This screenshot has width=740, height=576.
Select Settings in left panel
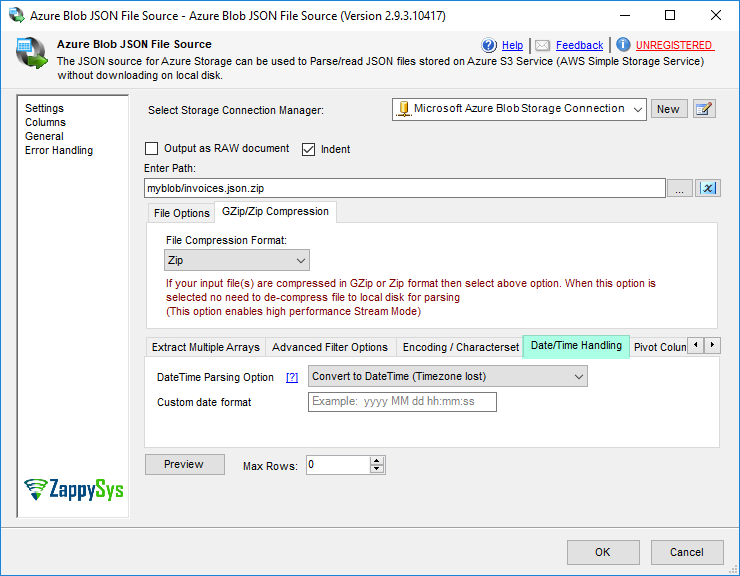[44, 108]
